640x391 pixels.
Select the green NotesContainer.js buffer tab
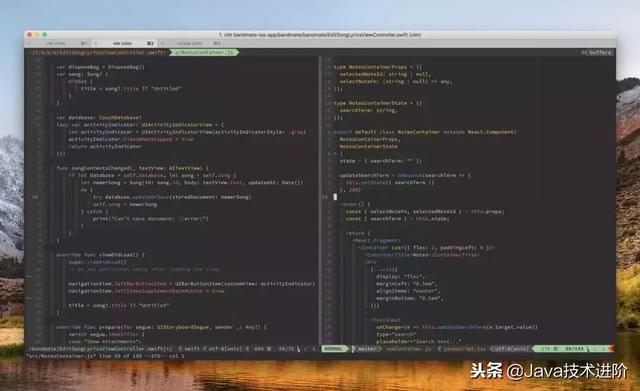tap(204, 52)
